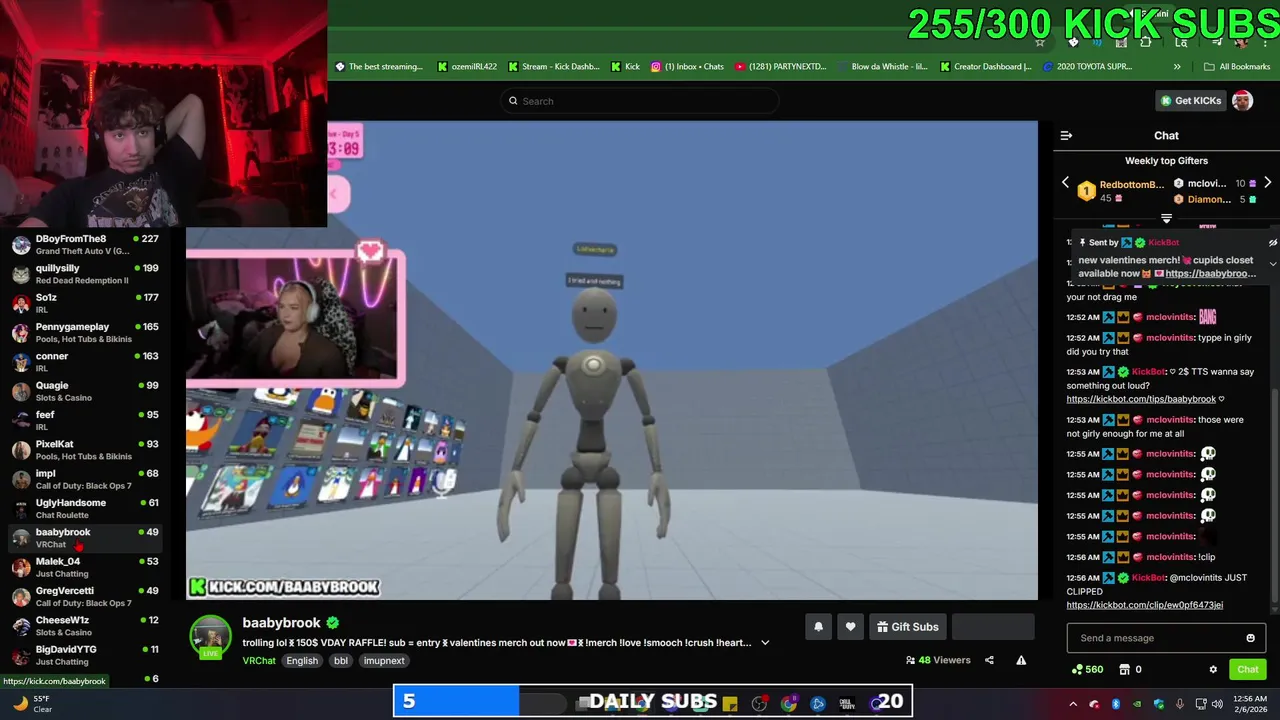Image resolution: width=1280 pixels, height=720 pixels.
Task: Click the Call of Duty taskbar icon
Action: click(847, 703)
